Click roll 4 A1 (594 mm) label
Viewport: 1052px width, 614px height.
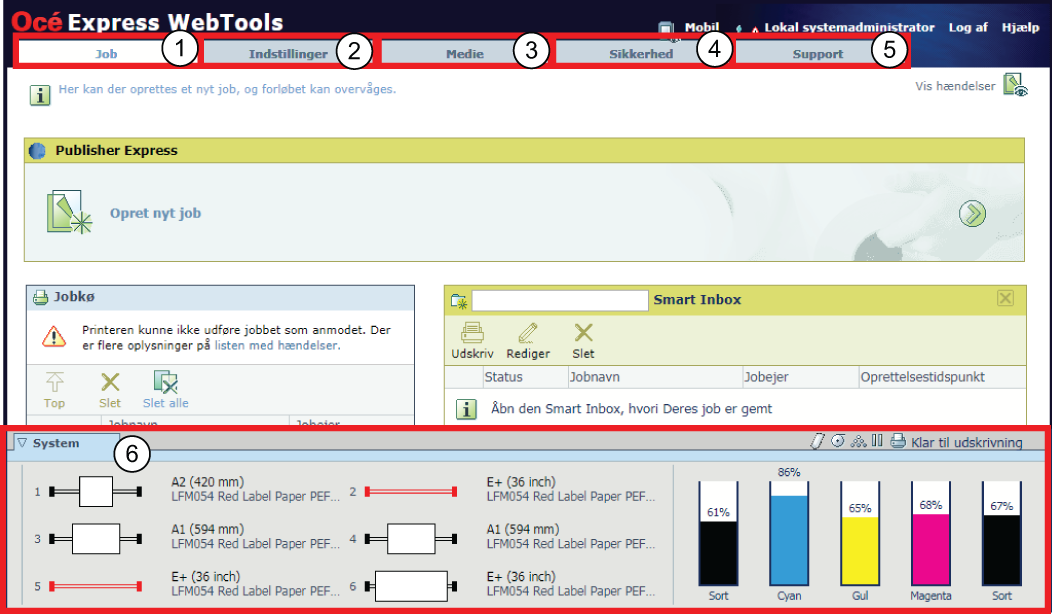[x=523, y=529]
